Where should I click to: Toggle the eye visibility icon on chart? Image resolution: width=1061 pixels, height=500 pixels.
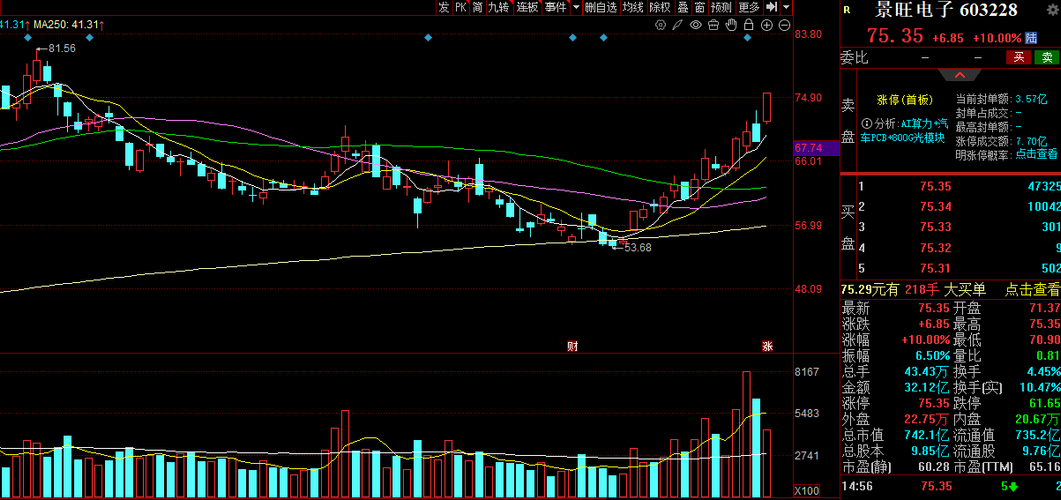[696, 25]
